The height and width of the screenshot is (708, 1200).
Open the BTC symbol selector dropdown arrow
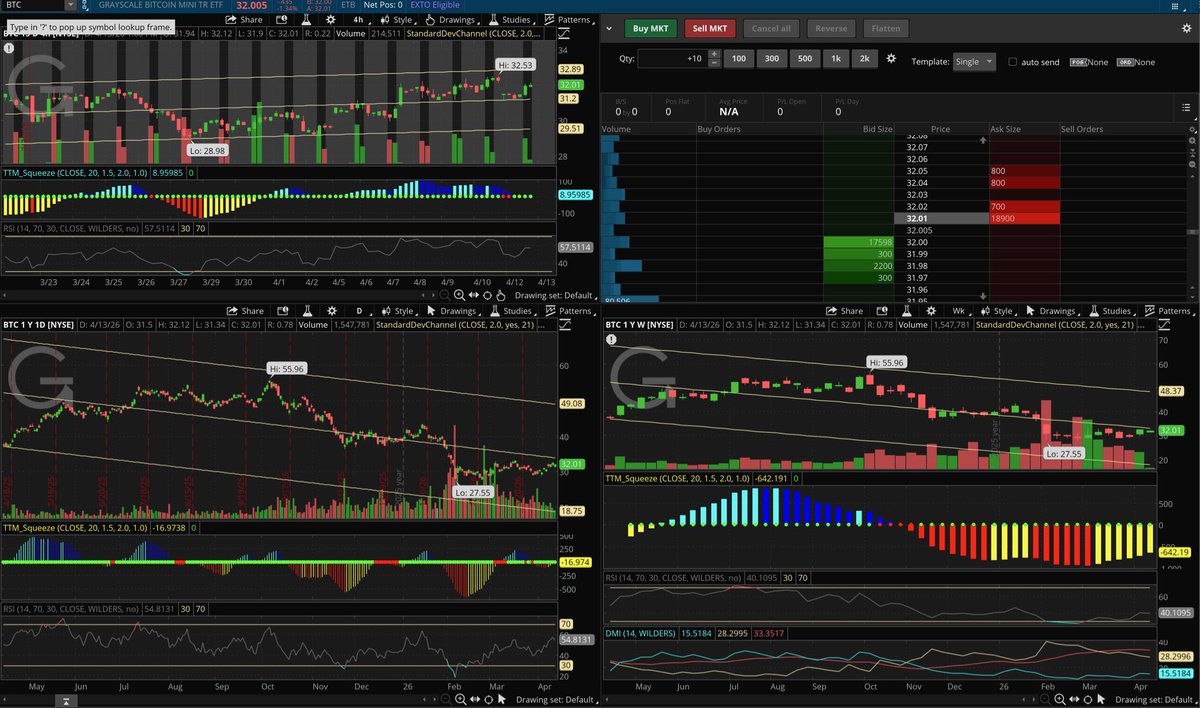click(x=69, y=5)
